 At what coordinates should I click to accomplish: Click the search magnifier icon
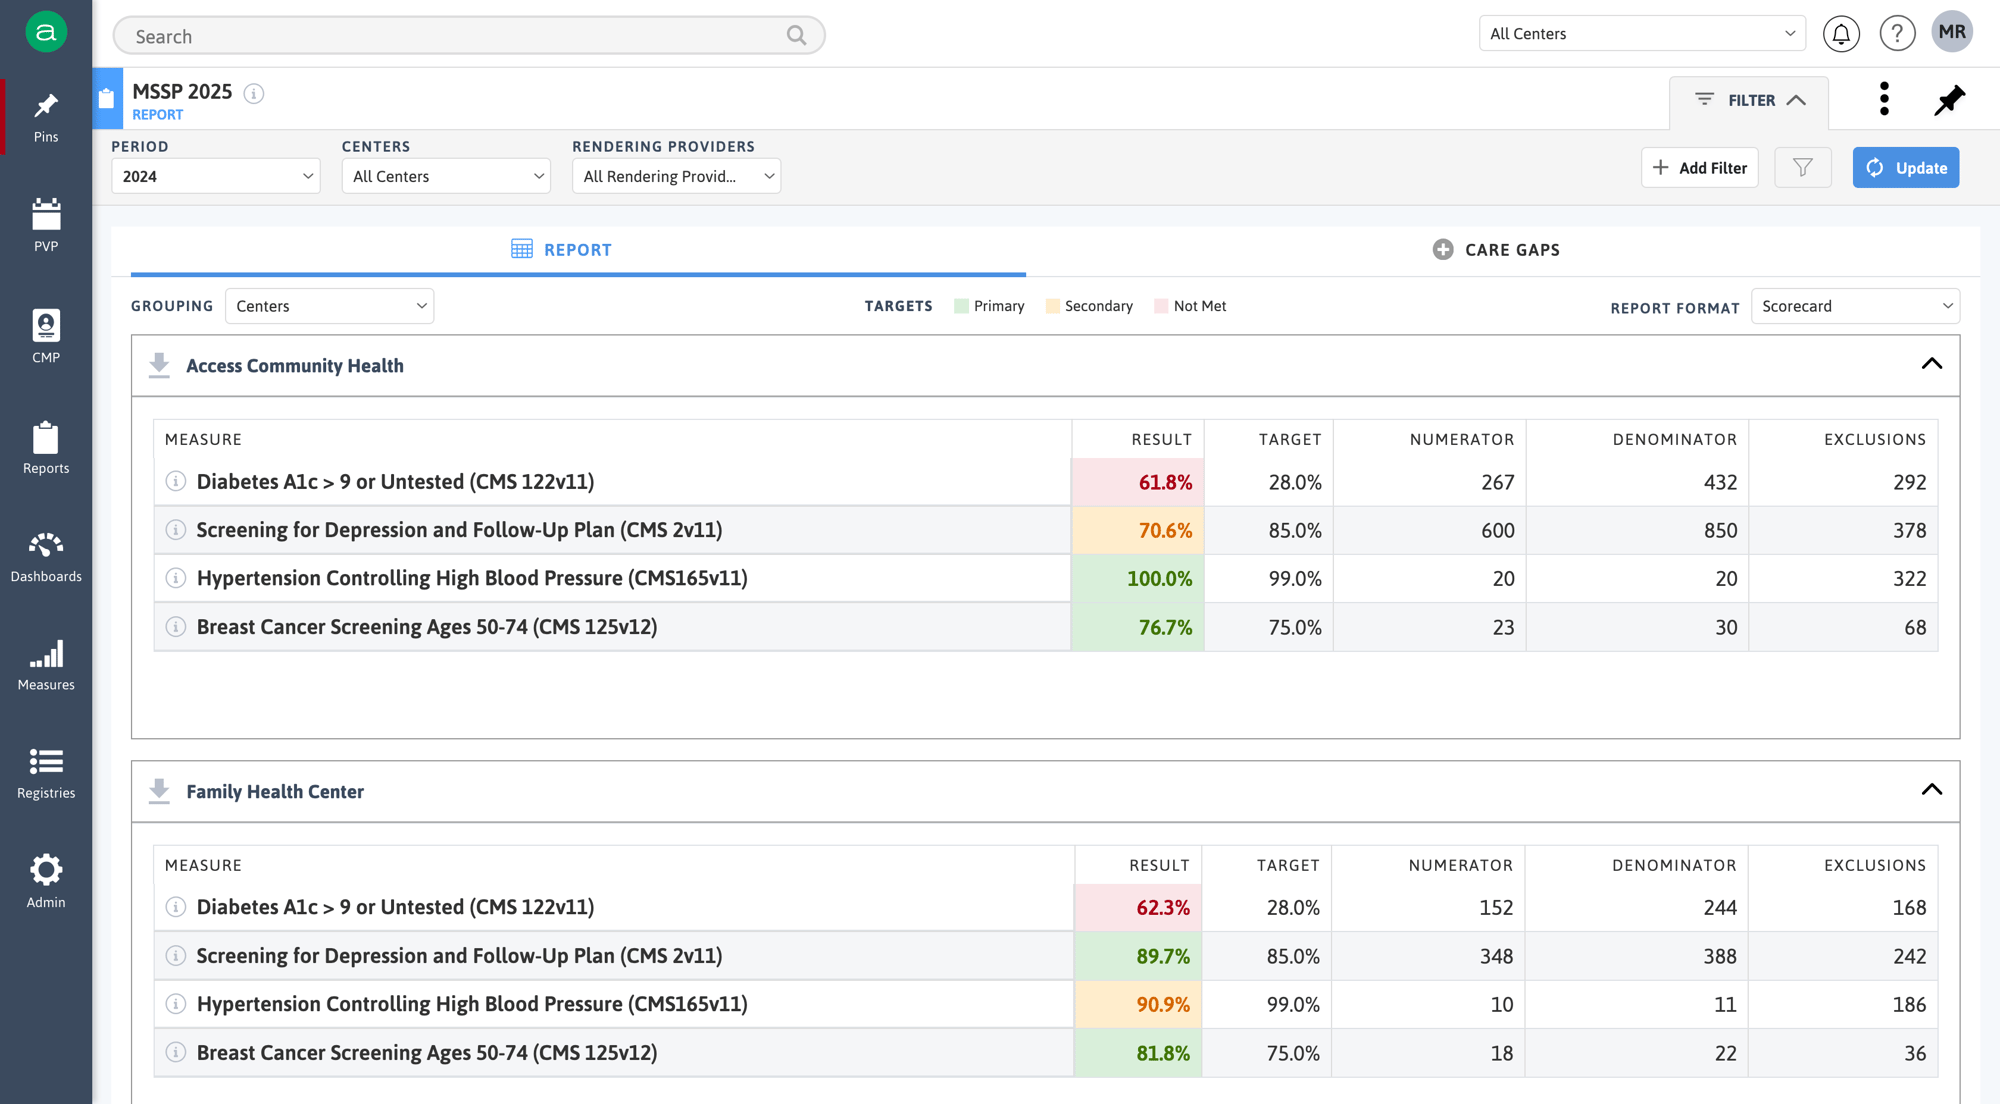[x=797, y=36]
